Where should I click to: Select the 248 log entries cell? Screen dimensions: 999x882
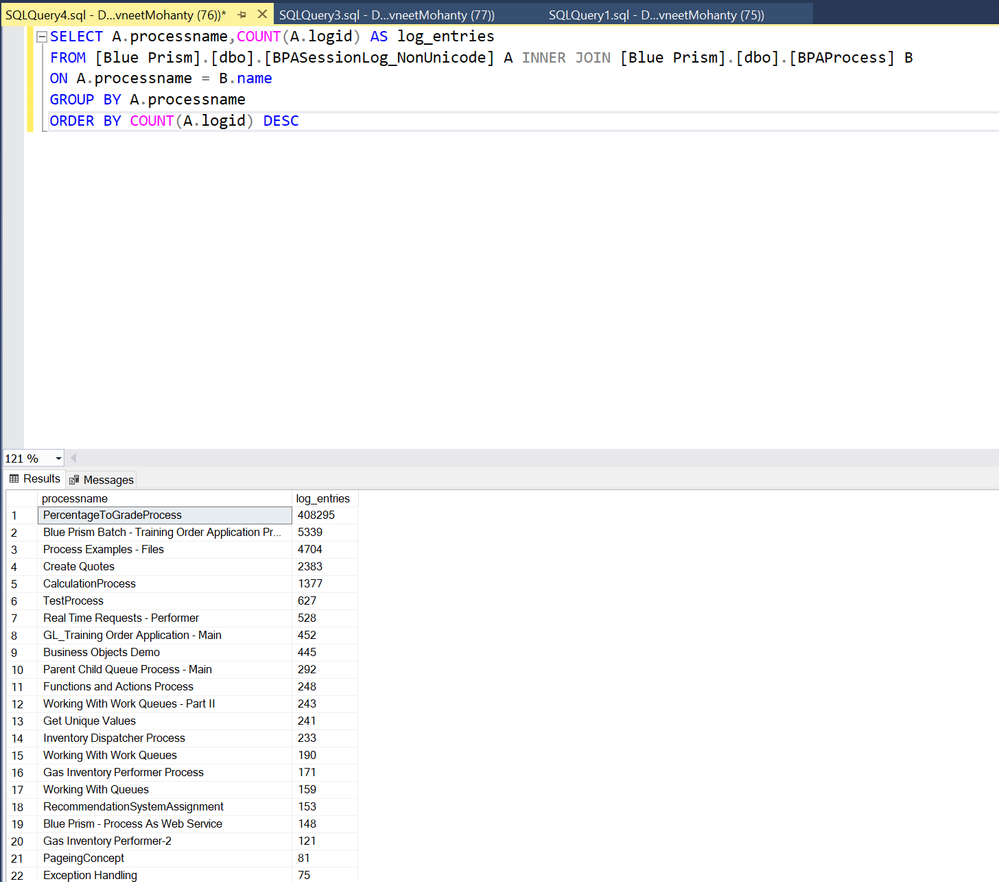[324, 687]
